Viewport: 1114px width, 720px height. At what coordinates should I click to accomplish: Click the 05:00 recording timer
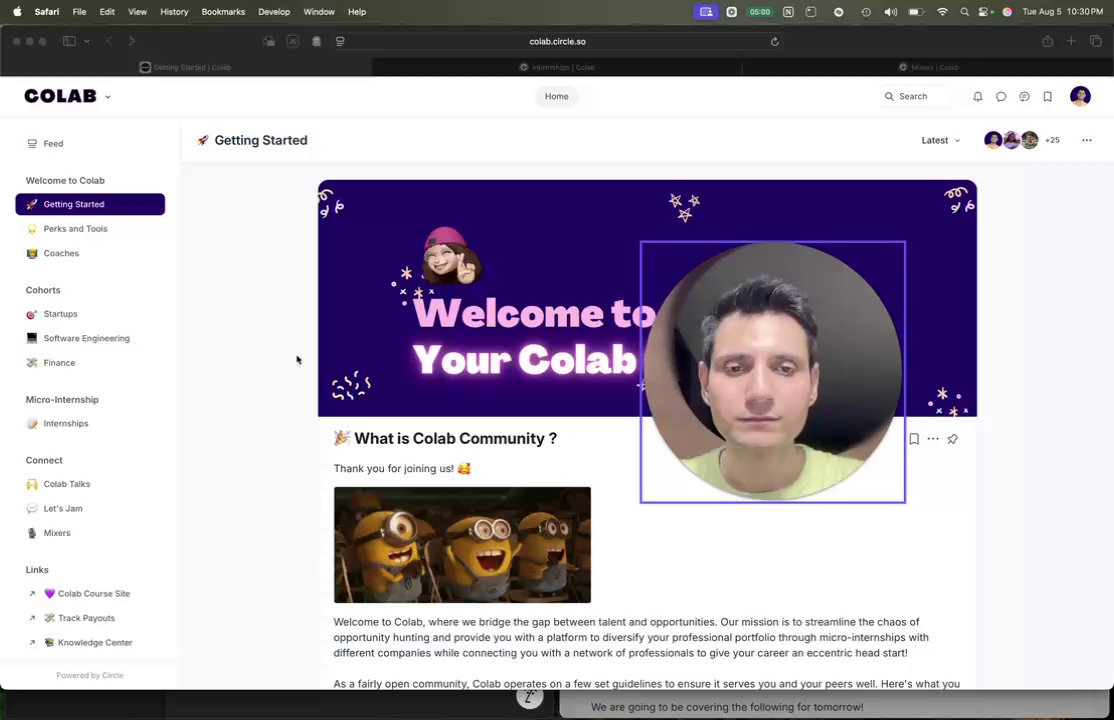[x=759, y=12]
